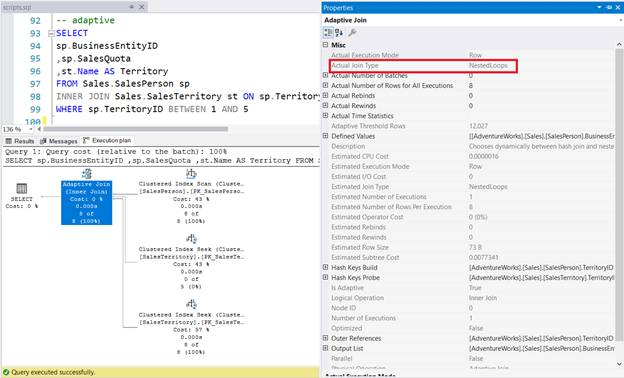The image size is (624, 378).
Task: Click the 12.027 threshold value cell
Action: click(478, 126)
